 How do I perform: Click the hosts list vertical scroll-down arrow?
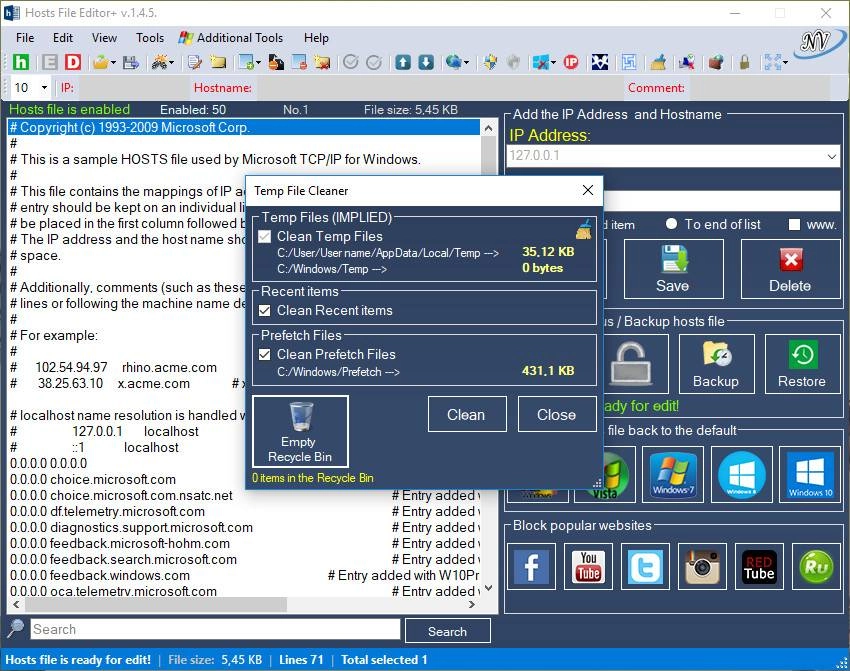tap(488, 589)
